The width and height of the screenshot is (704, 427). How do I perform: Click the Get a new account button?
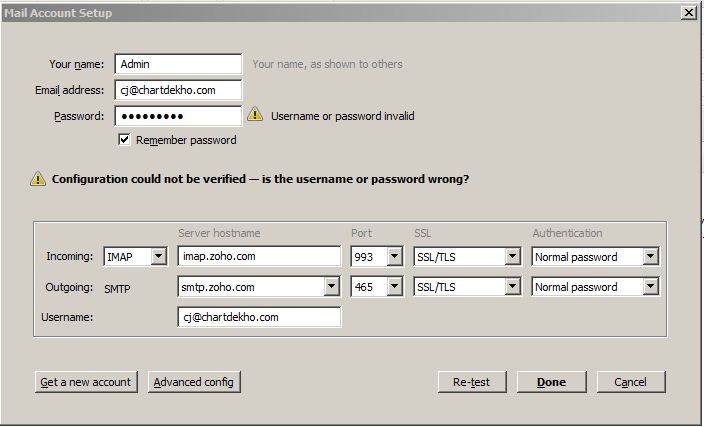[85, 382]
